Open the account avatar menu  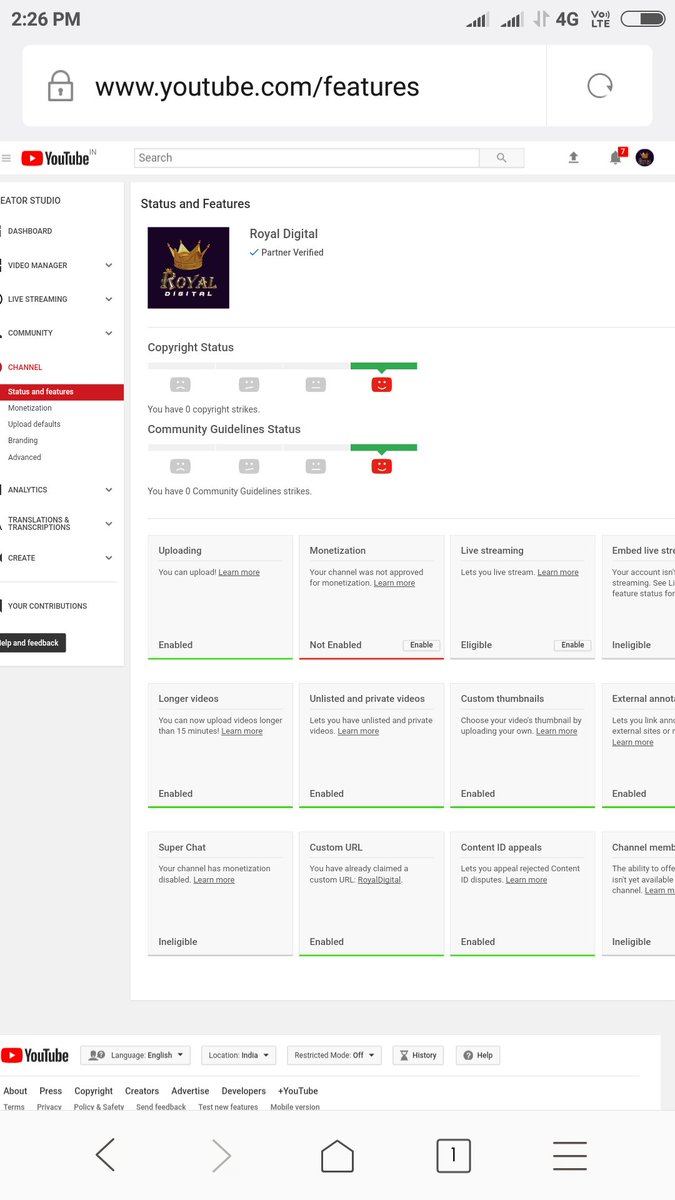(645, 157)
